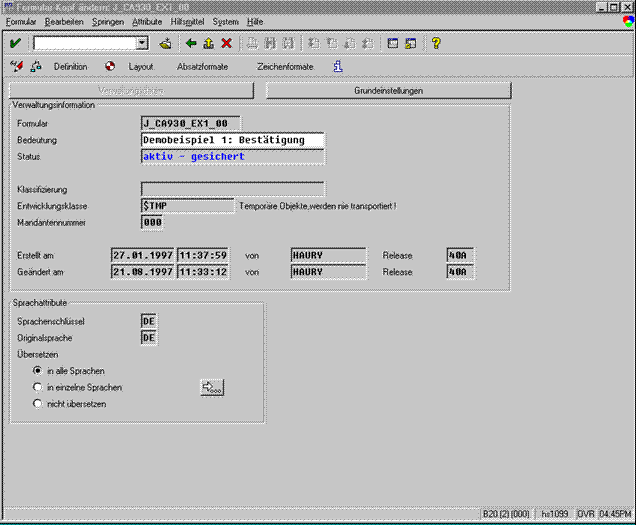Click the Zeichenformate button
This screenshot has height=527, width=637.
285,66
